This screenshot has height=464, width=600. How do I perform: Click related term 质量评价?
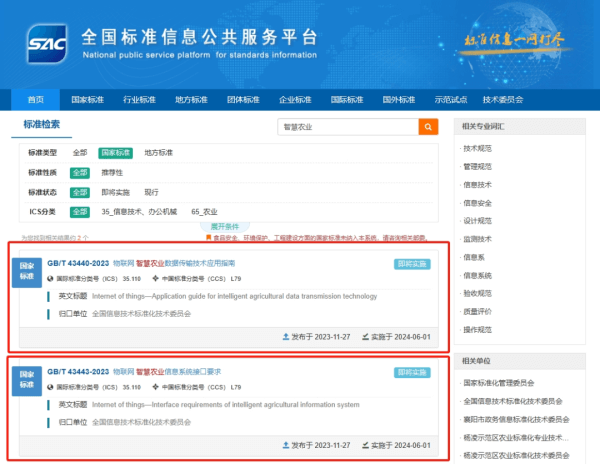point(478,311)
